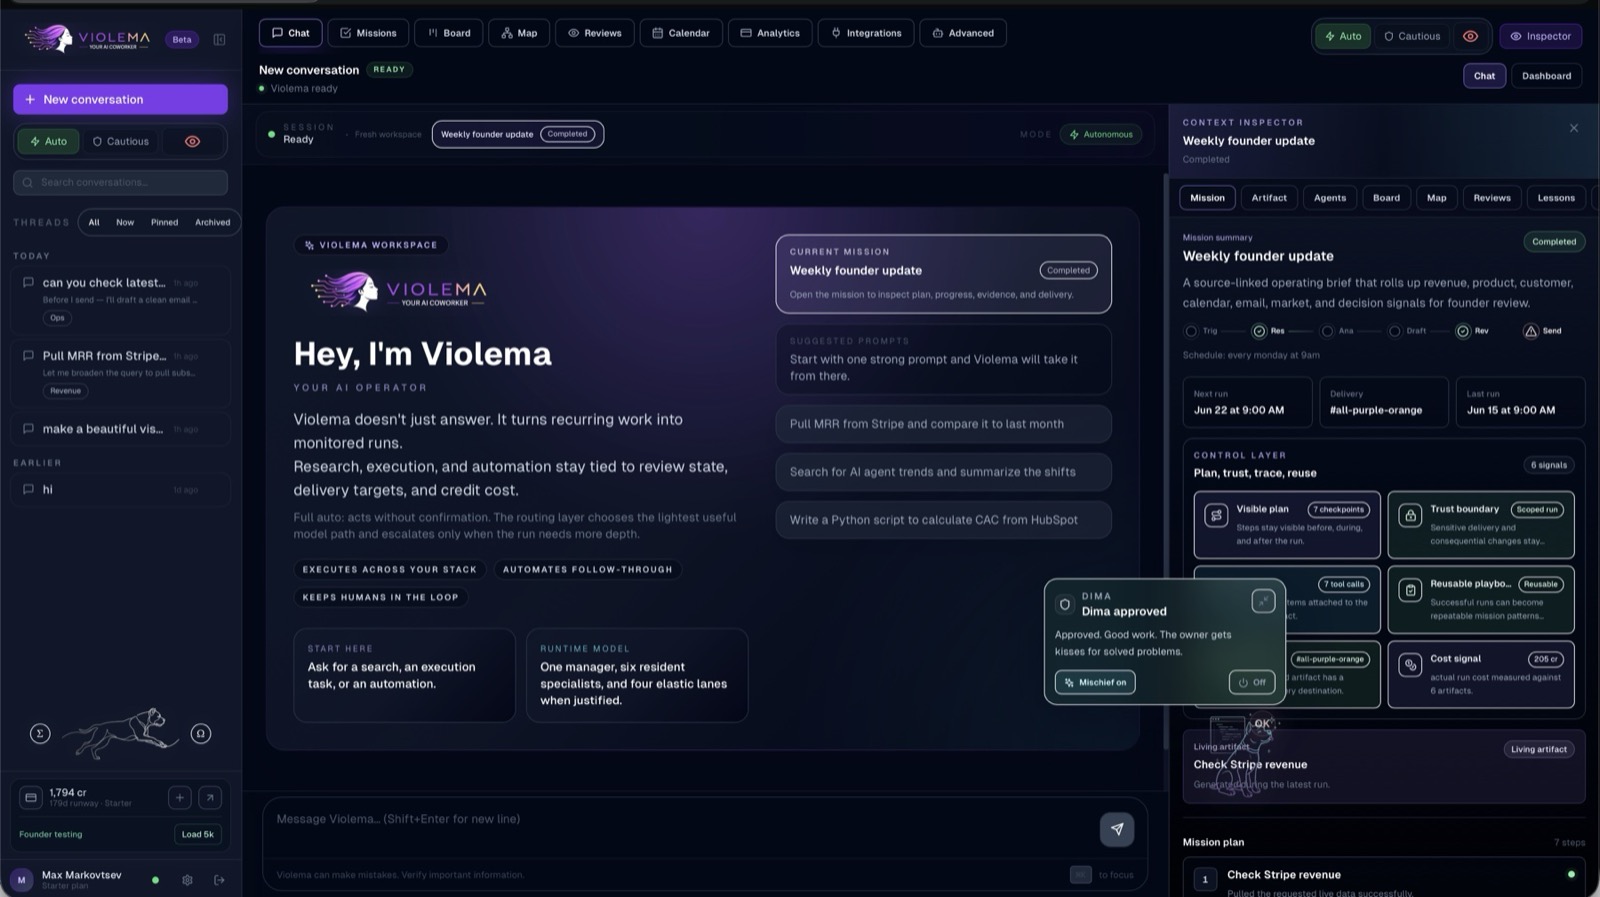Open the Advanced tab
Image resolution: width=1600 pixels, height=897 pixels.
pos(963,33)
